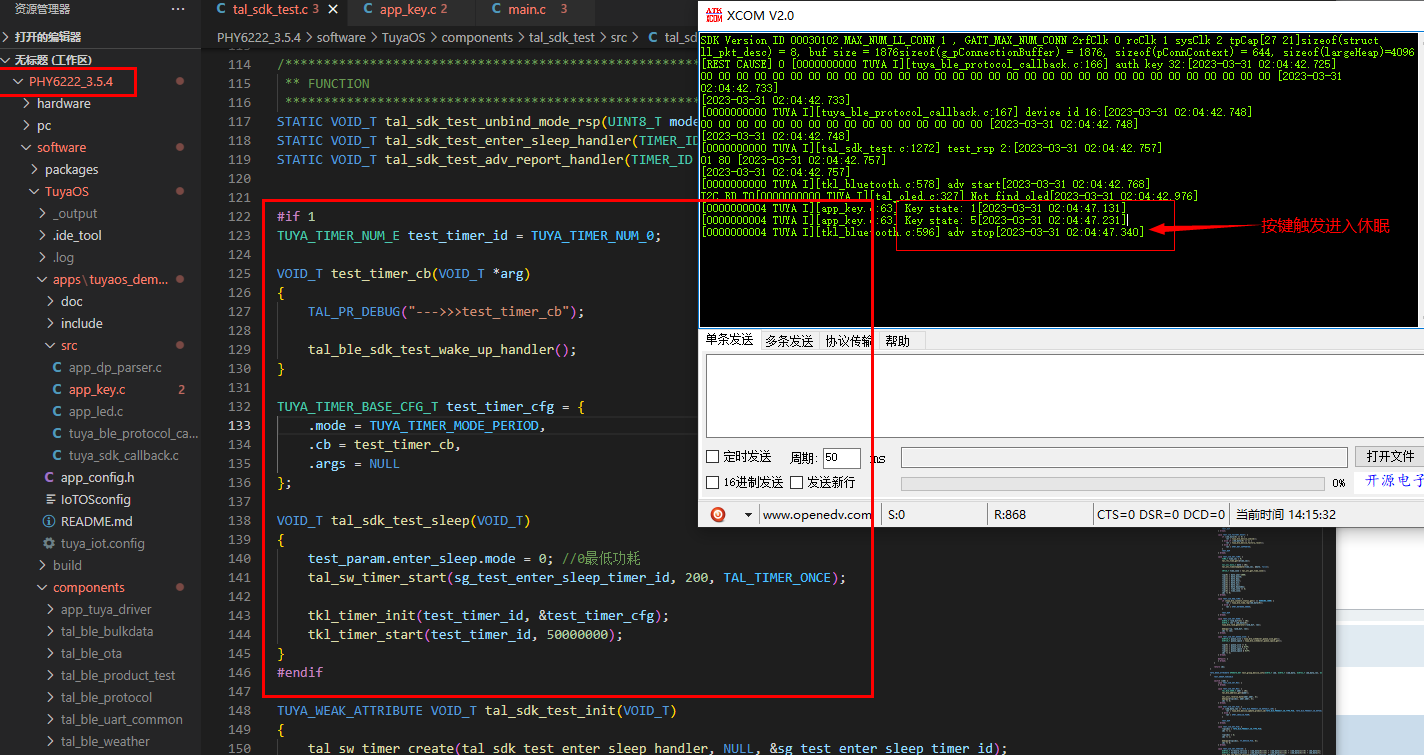Click the S:0 sent counter in XCOM
1424x755 pixels.
coord(896,515)
